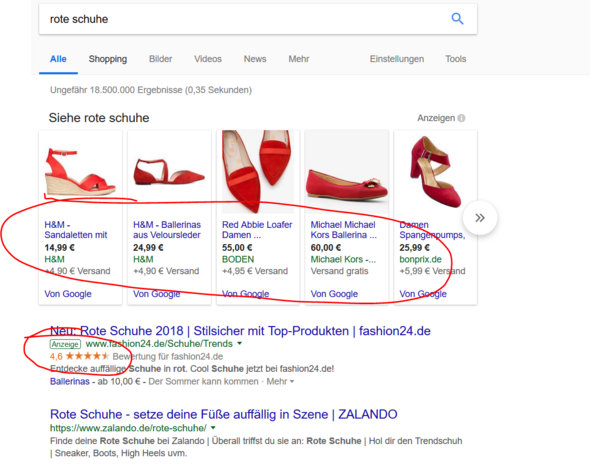
Task: Open the Bilder tab
Action: (x=161, y=59)
